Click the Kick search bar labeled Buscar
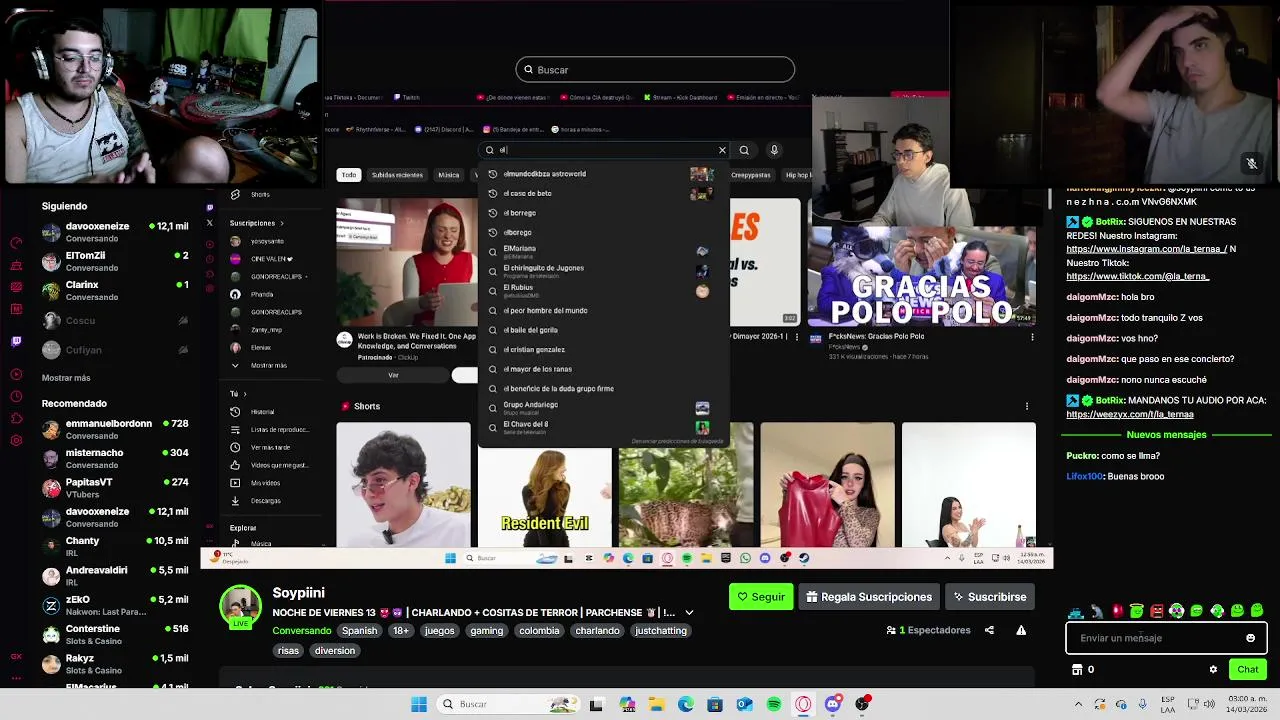Screen dimensions: 1280x720 point(655,70)
